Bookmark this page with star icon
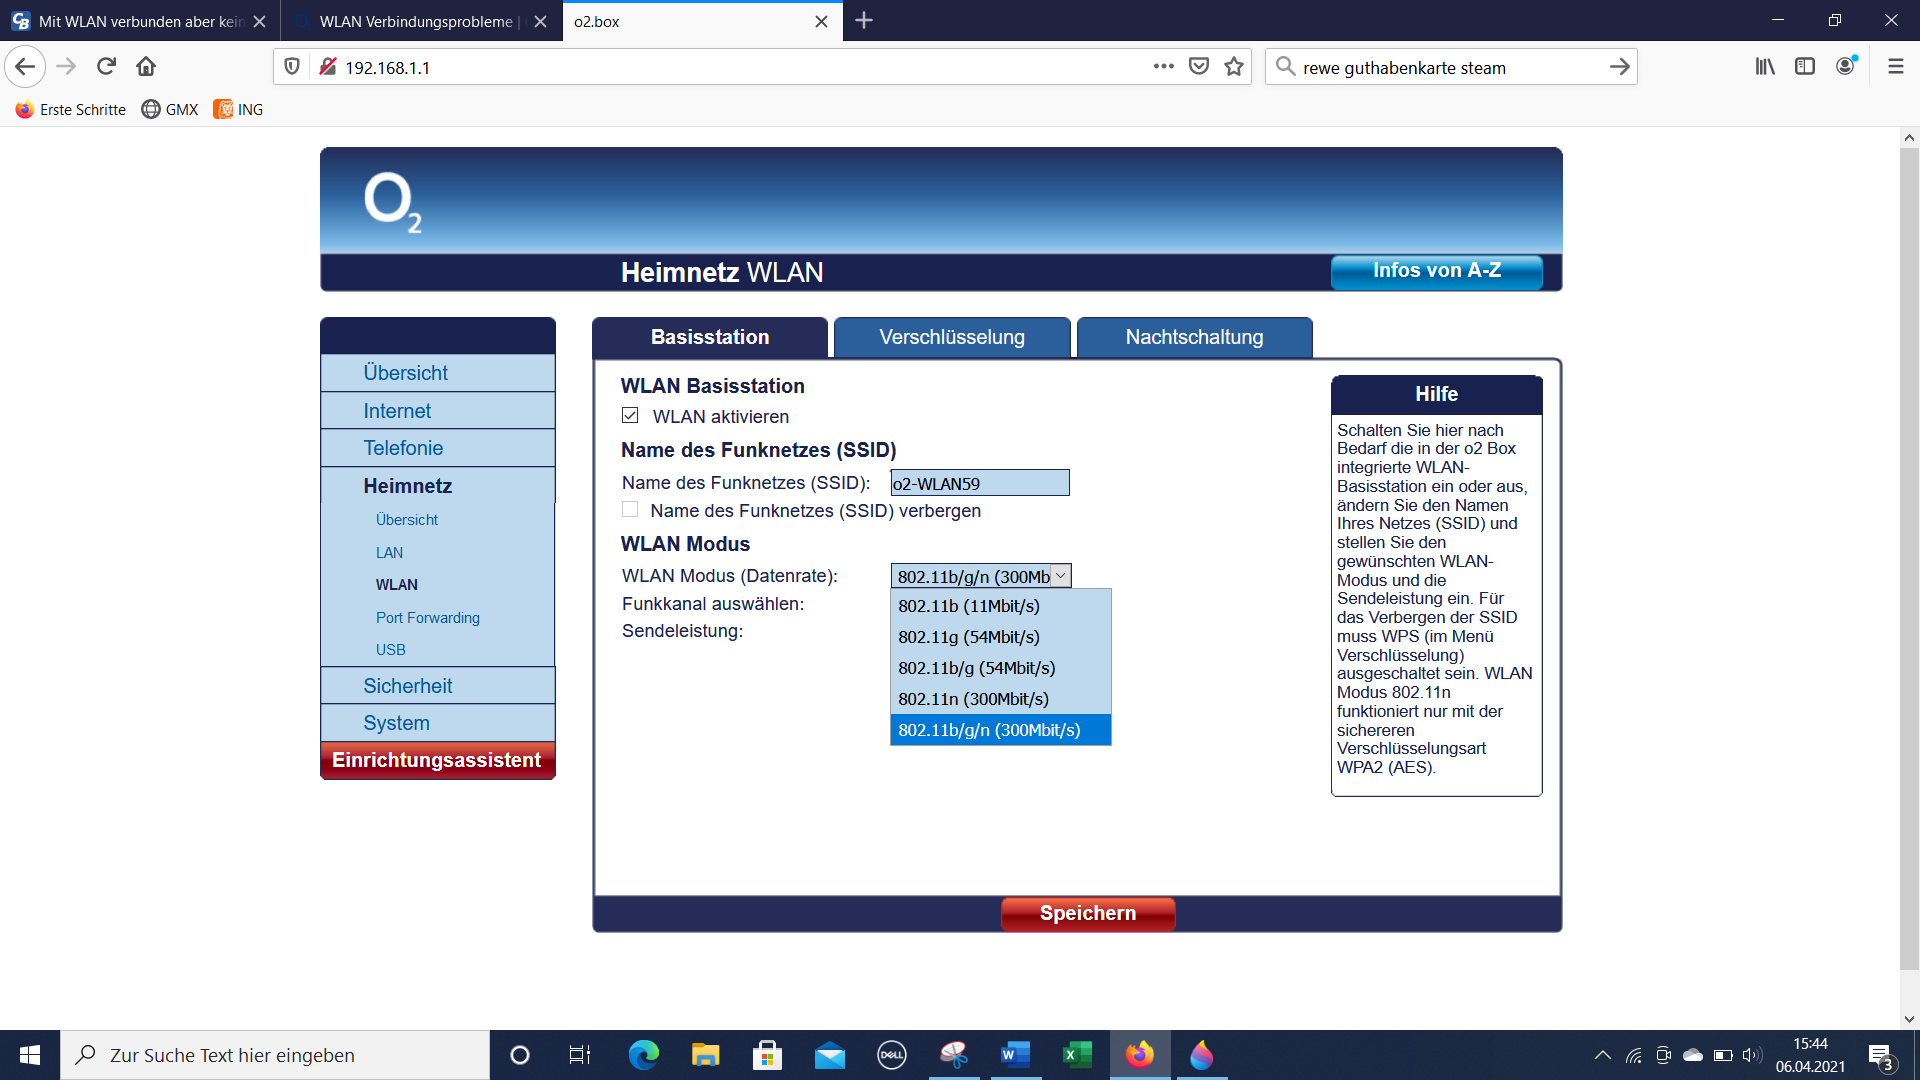1920x1080 pixels. (x=1234, y=67)
